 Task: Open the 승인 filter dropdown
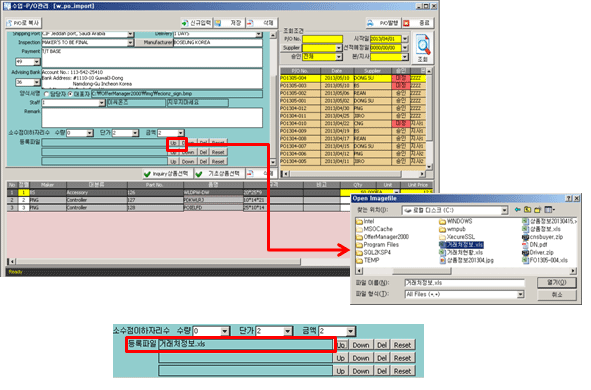pos(339,57)
